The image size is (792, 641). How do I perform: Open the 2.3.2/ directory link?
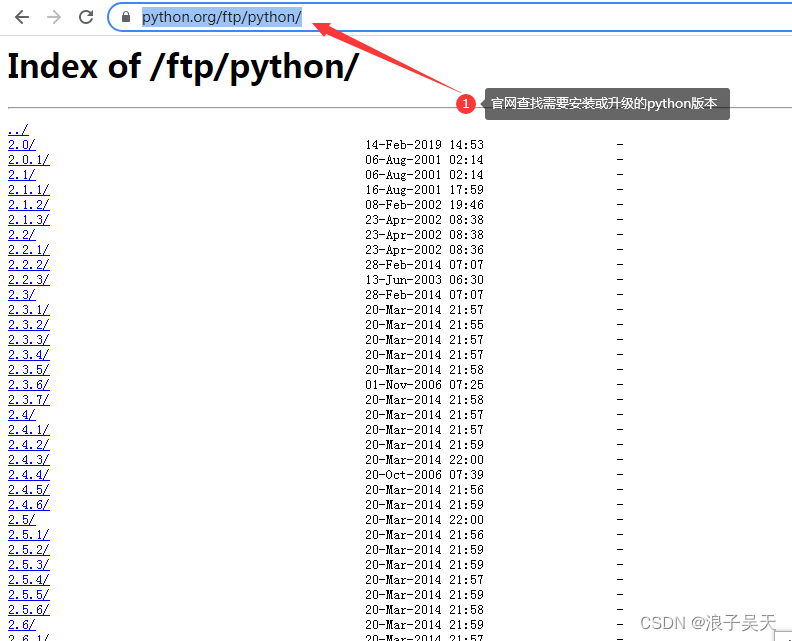click(29, 325)
